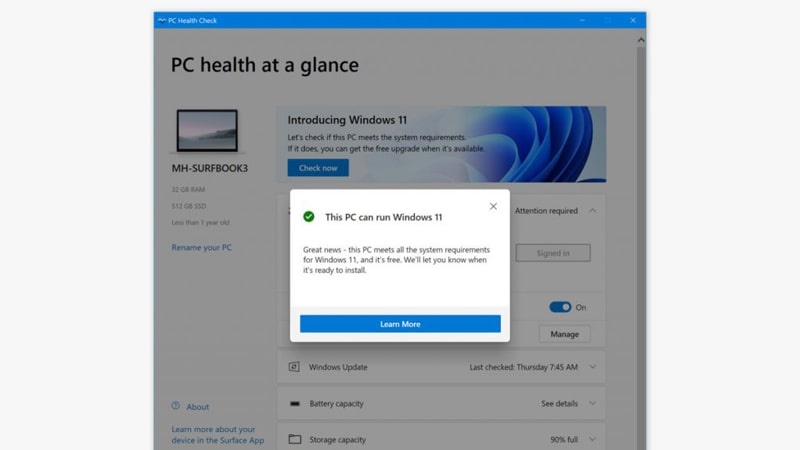Close the PC Health Check window

(633, 20)
